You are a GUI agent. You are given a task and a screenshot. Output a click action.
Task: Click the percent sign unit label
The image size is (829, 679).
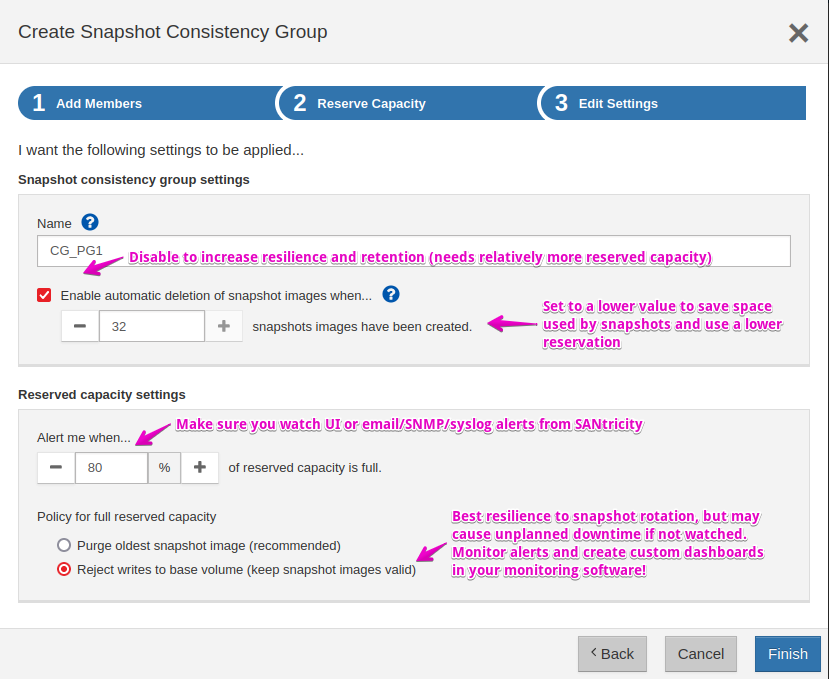coord(164,467)
